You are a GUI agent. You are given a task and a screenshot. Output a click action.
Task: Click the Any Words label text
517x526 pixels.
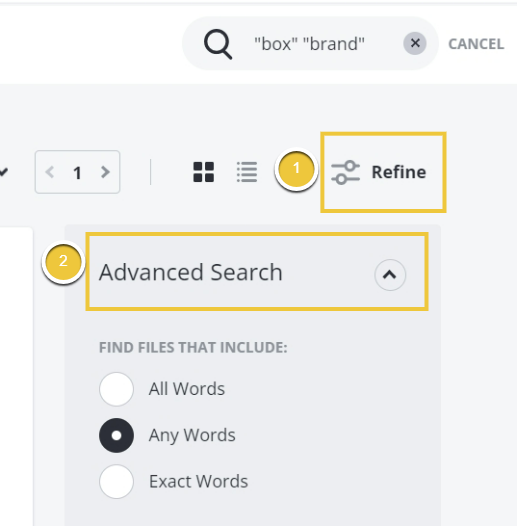[192, 435]
